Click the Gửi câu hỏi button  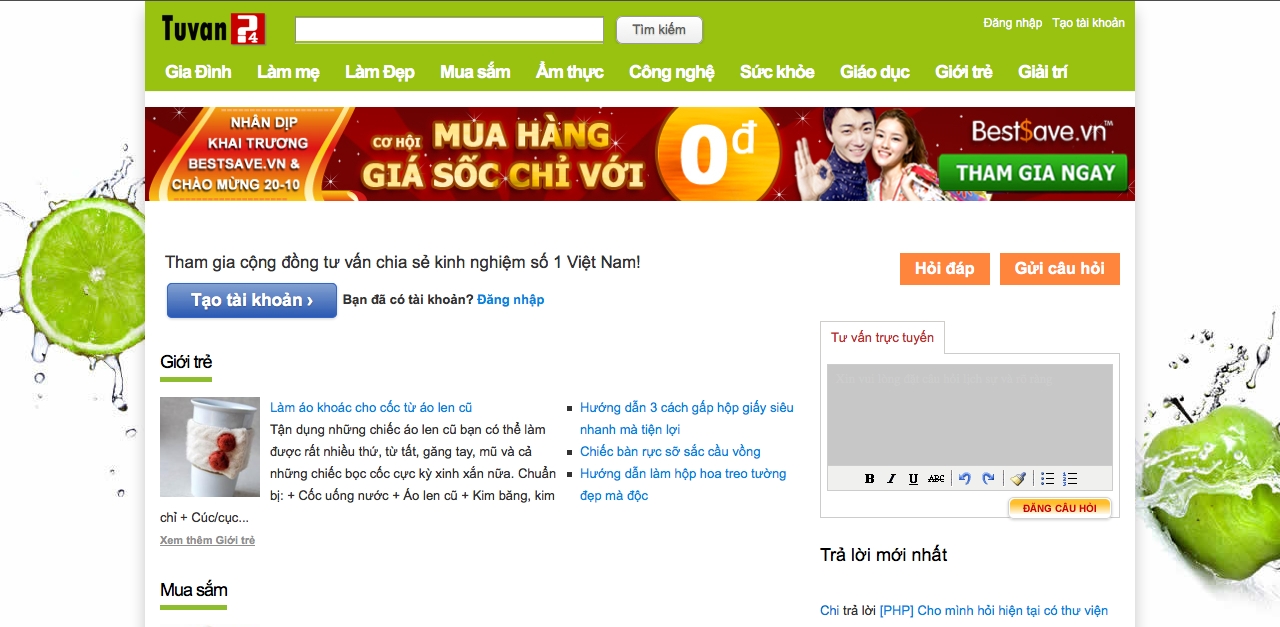tap(1060, 269)
